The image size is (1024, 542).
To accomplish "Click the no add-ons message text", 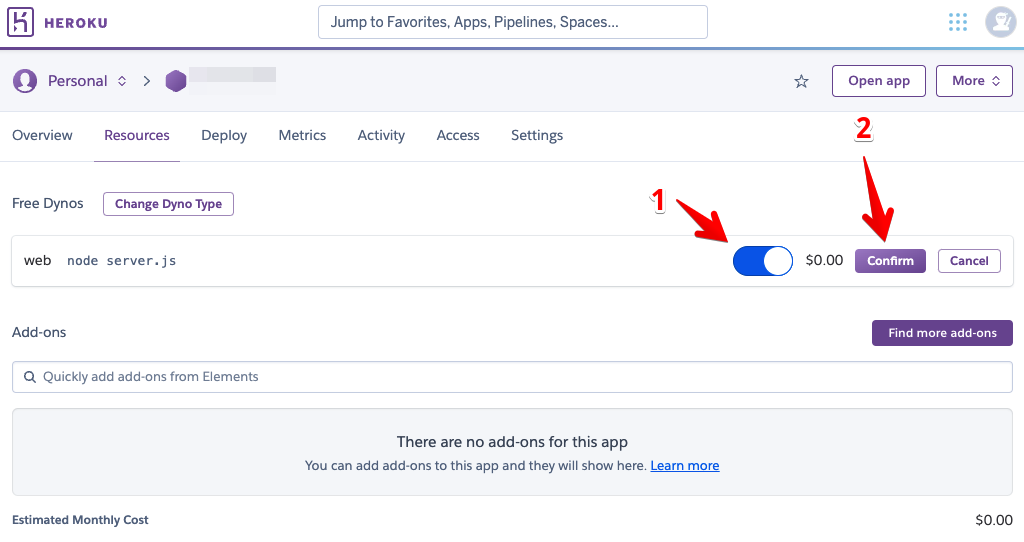I will coord(512,442).
